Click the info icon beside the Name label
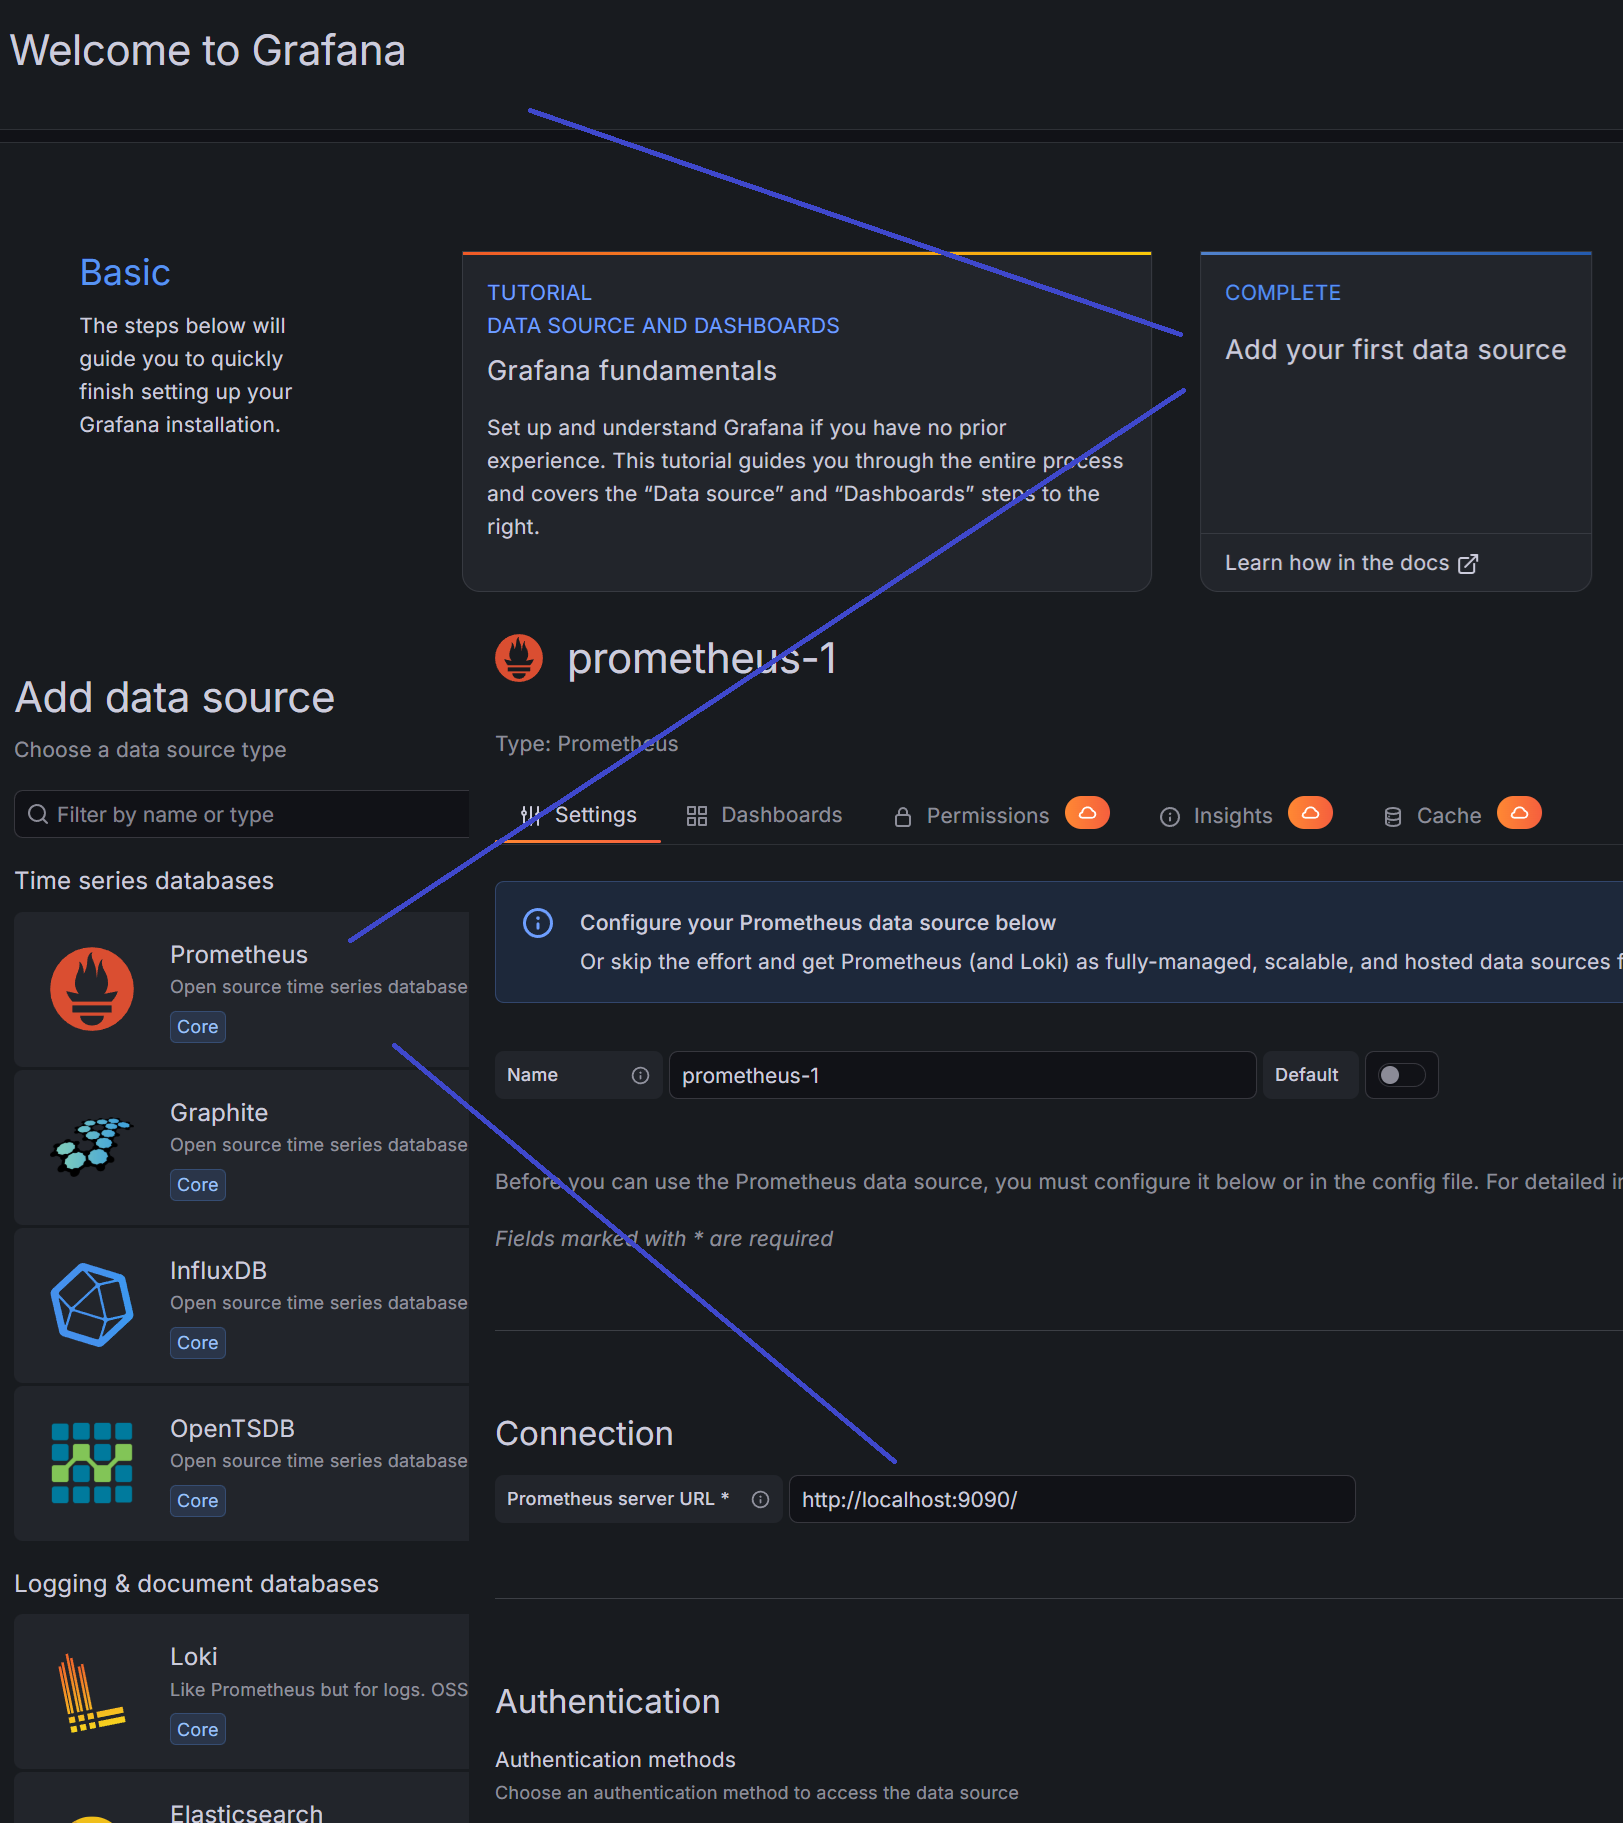 (x=641, y=1075)
